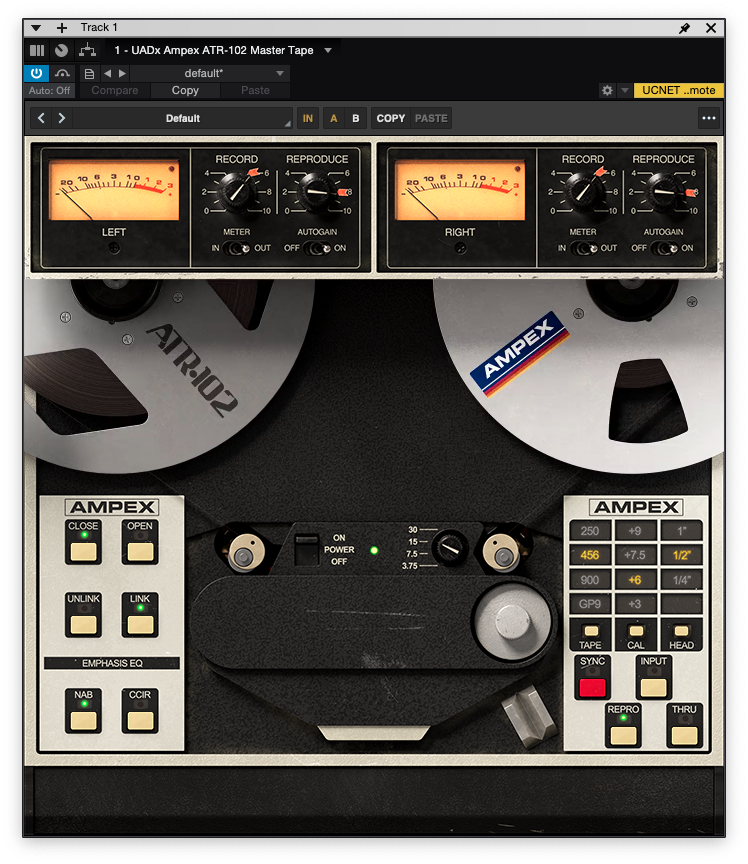Open the three-dot options menu

point(709,118)
